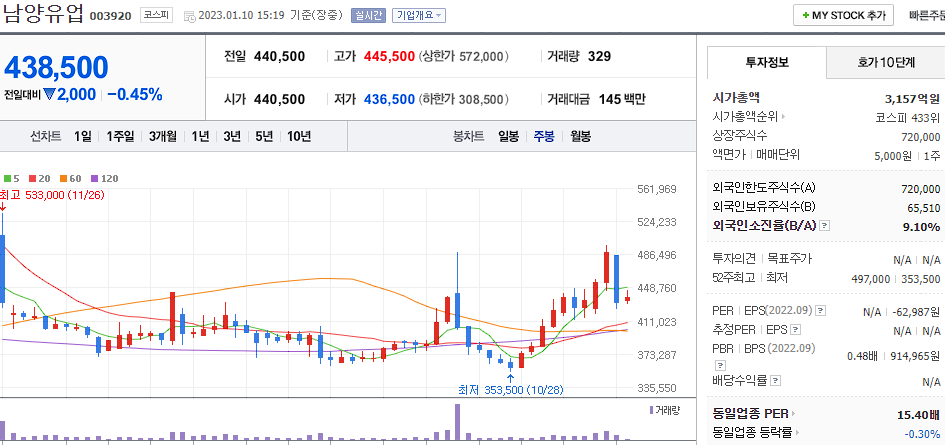
Task: Click MY STOCK 추가 button
Action: click(843, 16)
